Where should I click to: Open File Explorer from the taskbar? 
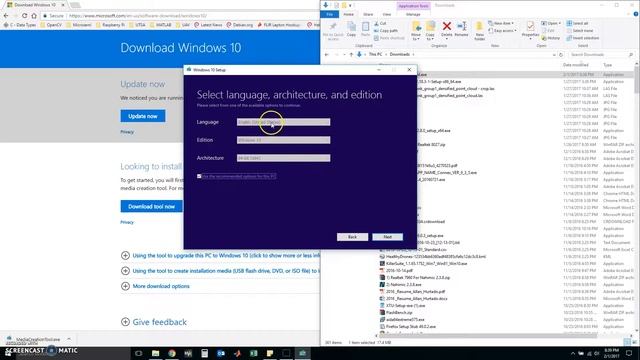click(x=155, y=353)
